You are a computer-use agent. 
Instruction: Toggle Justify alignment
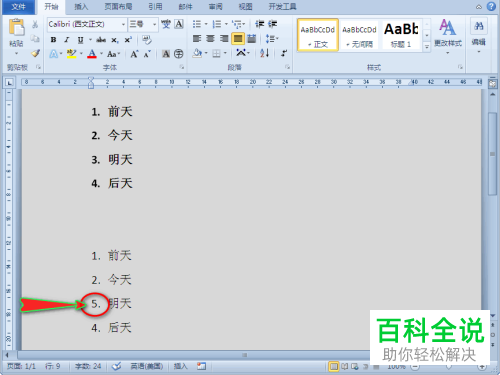point(238,39)
